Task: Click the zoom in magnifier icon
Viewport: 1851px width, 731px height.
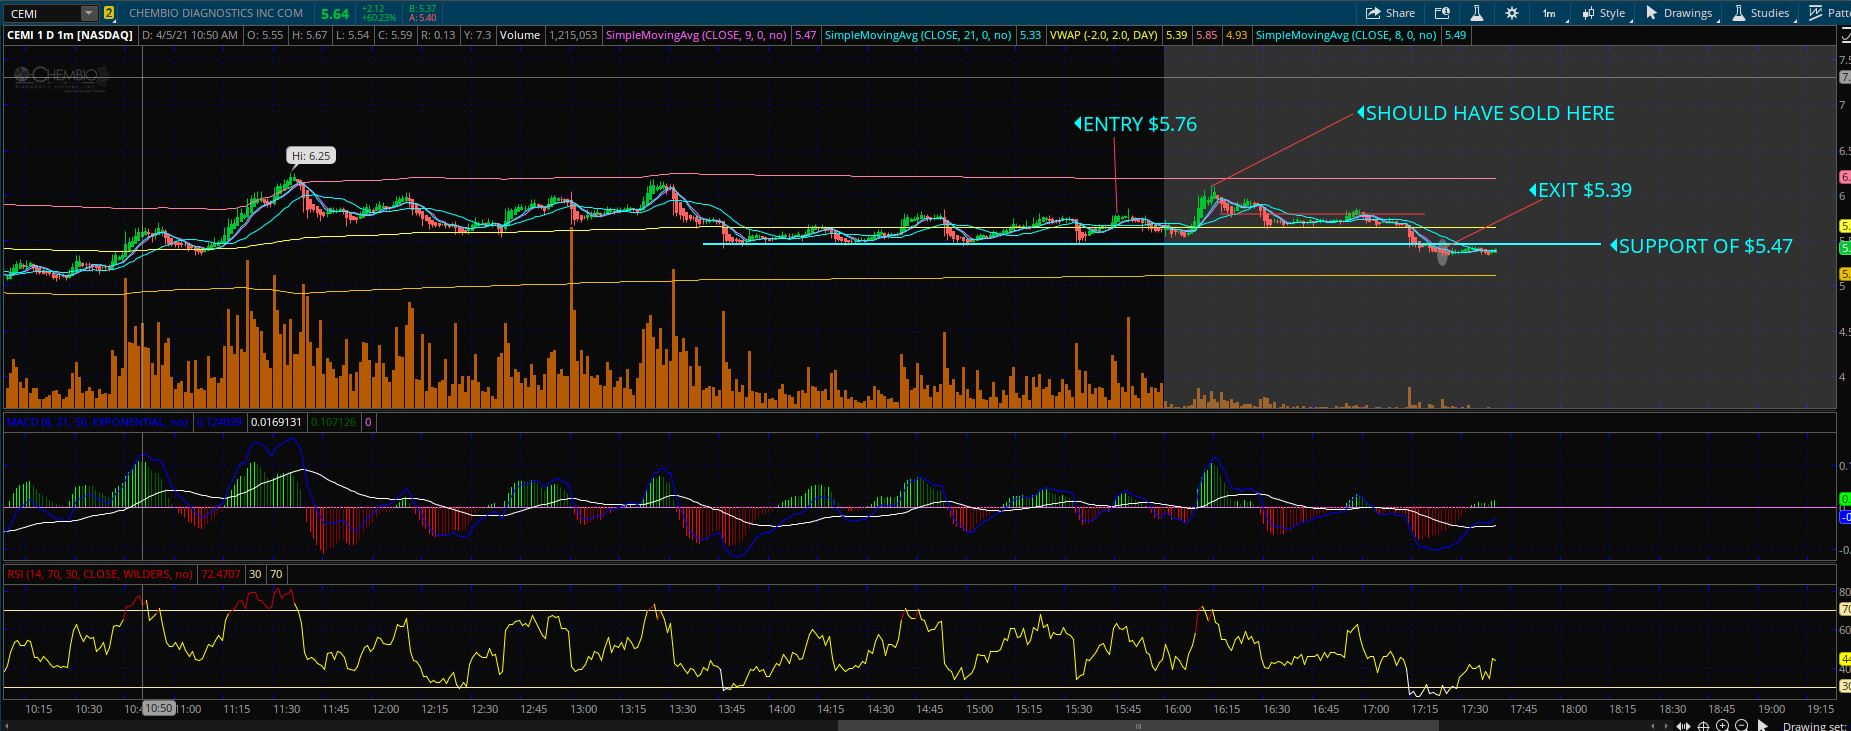Action: (1723, 725)
